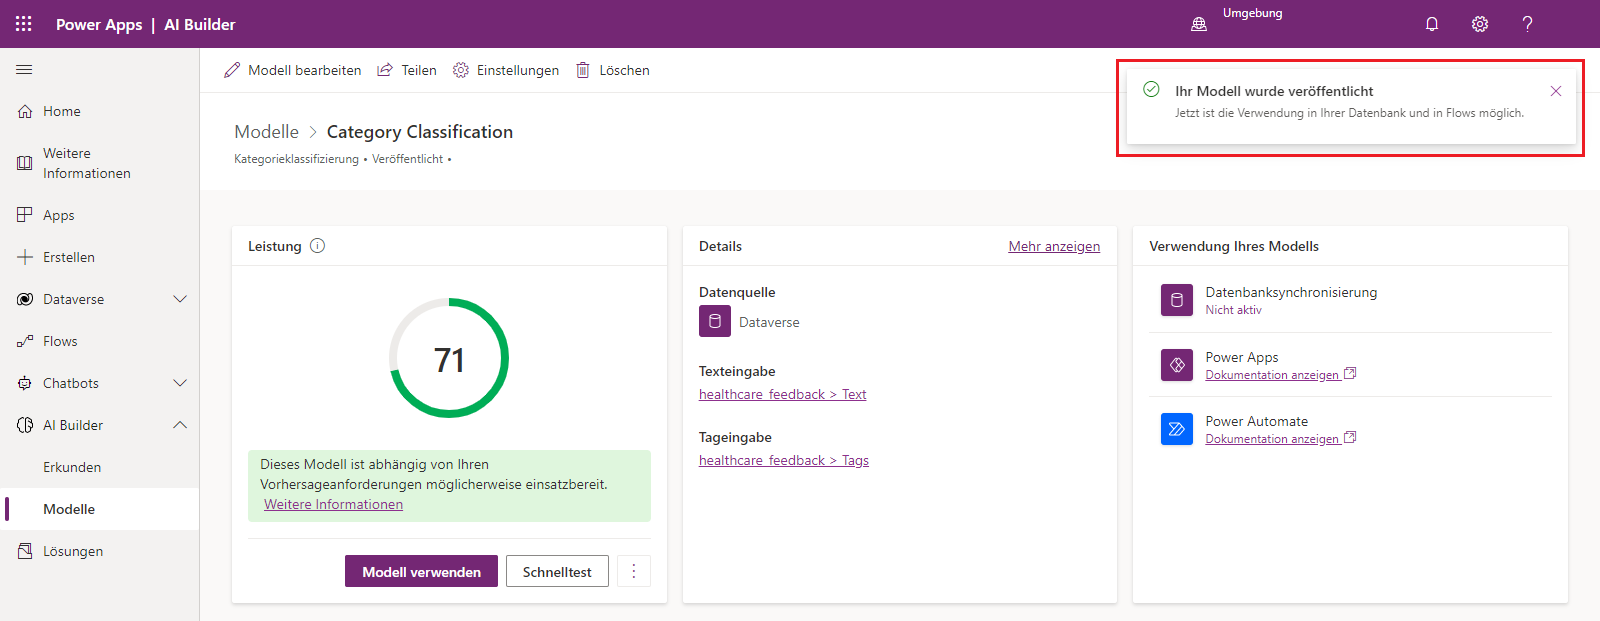
Task: Click the Power Apps header title
Action: click(x=99, y=24)
